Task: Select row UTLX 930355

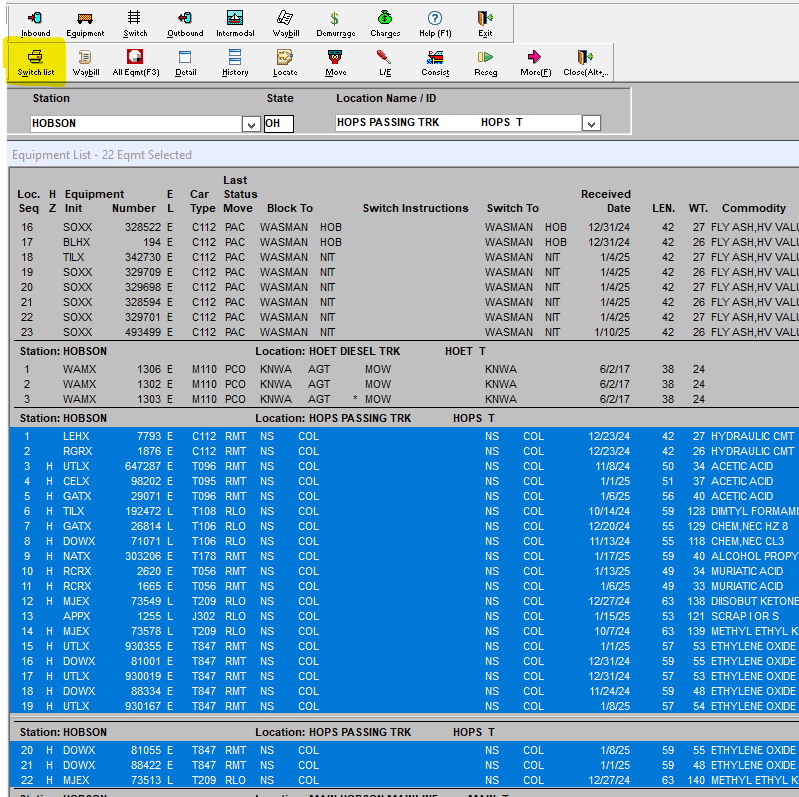Action: click(x=404, y=646)
